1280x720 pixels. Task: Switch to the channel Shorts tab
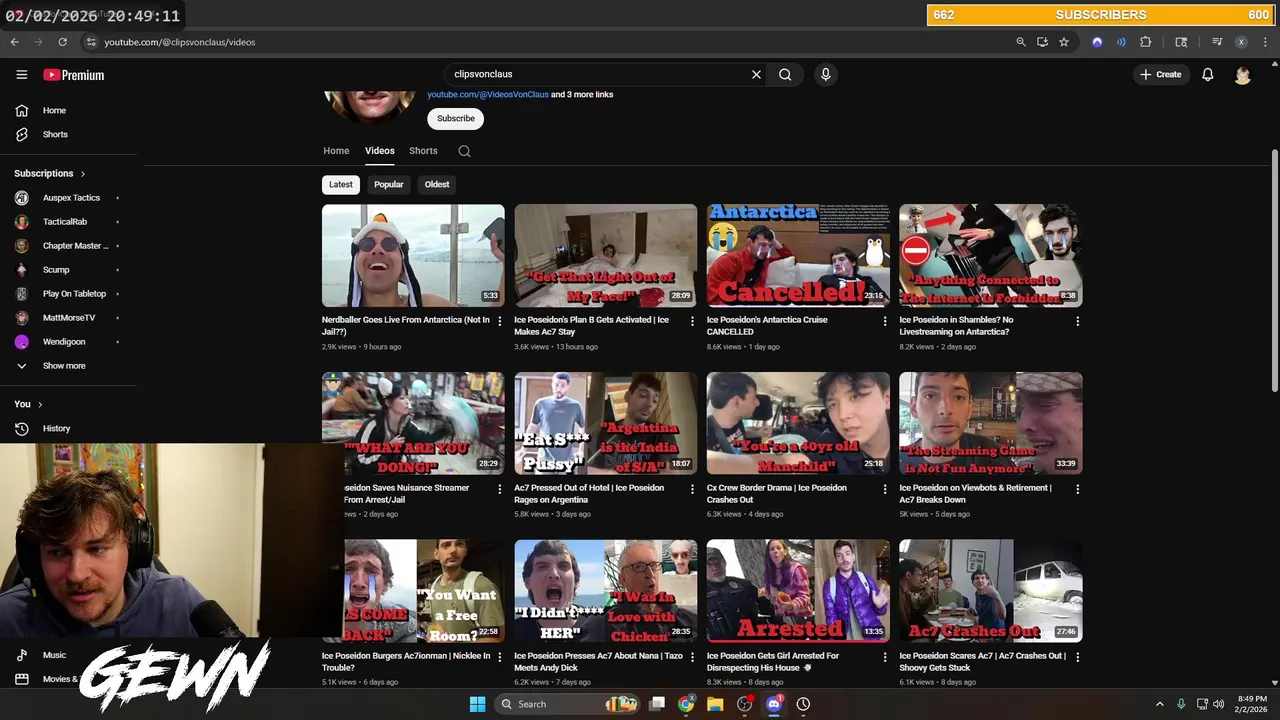point(423,151)
